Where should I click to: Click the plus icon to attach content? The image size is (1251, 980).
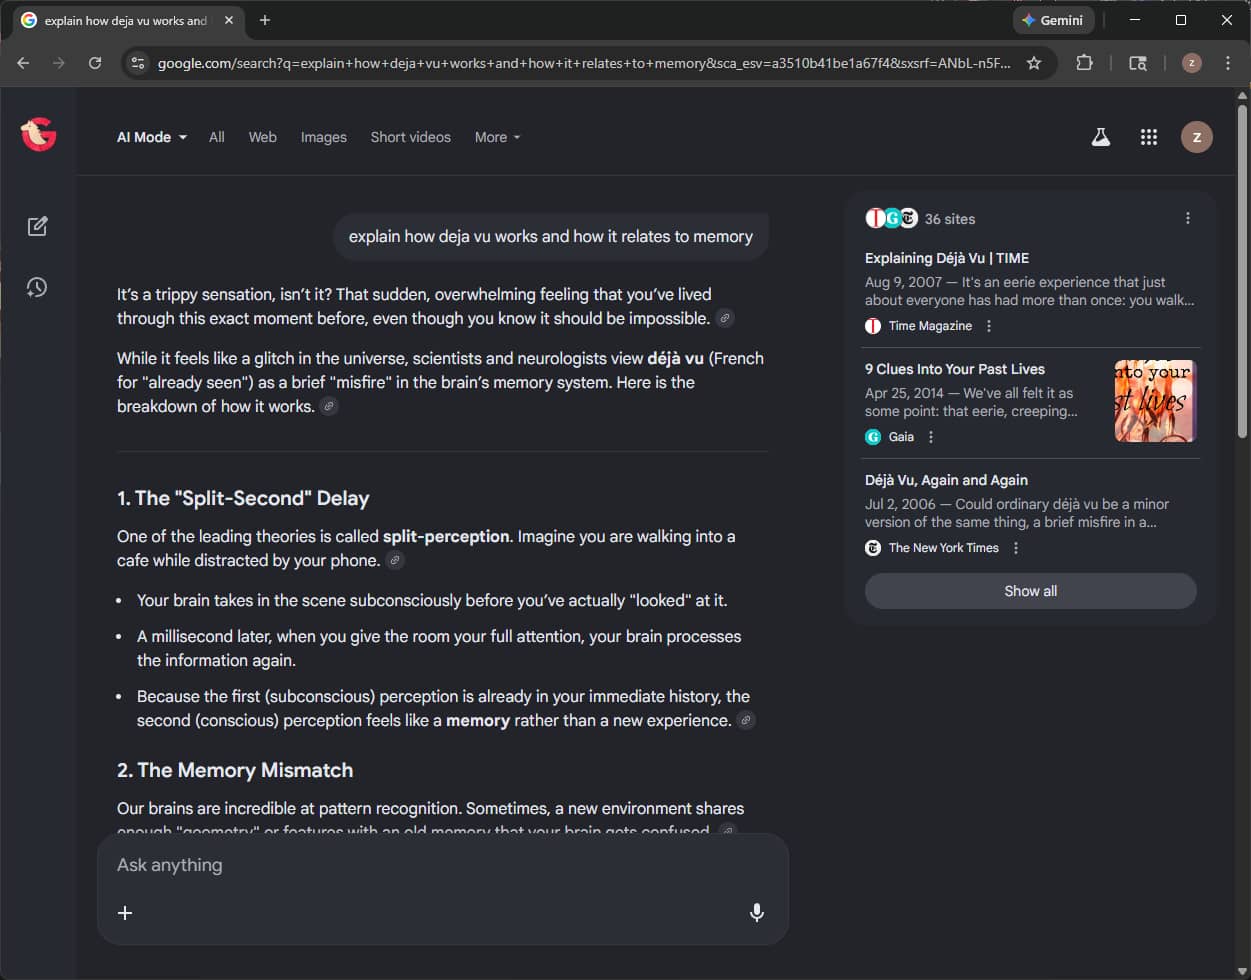(125, 912)
